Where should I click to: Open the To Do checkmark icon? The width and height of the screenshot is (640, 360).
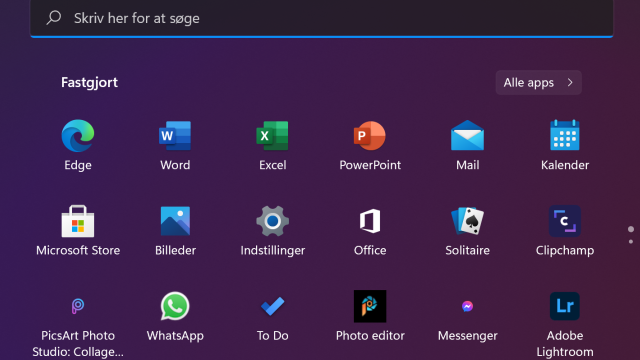click(272, 306)
